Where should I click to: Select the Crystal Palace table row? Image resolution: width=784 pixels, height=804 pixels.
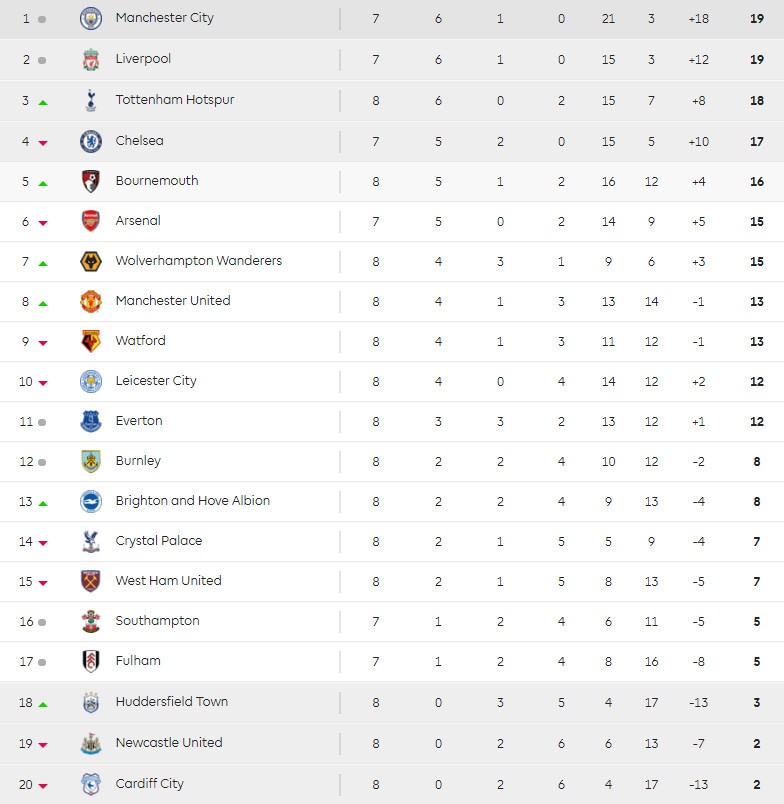pyautogui.click(x=400, y=541)
